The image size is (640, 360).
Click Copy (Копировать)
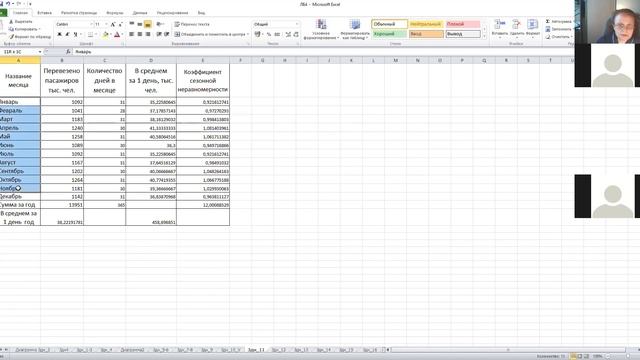[x=24, y=29]
